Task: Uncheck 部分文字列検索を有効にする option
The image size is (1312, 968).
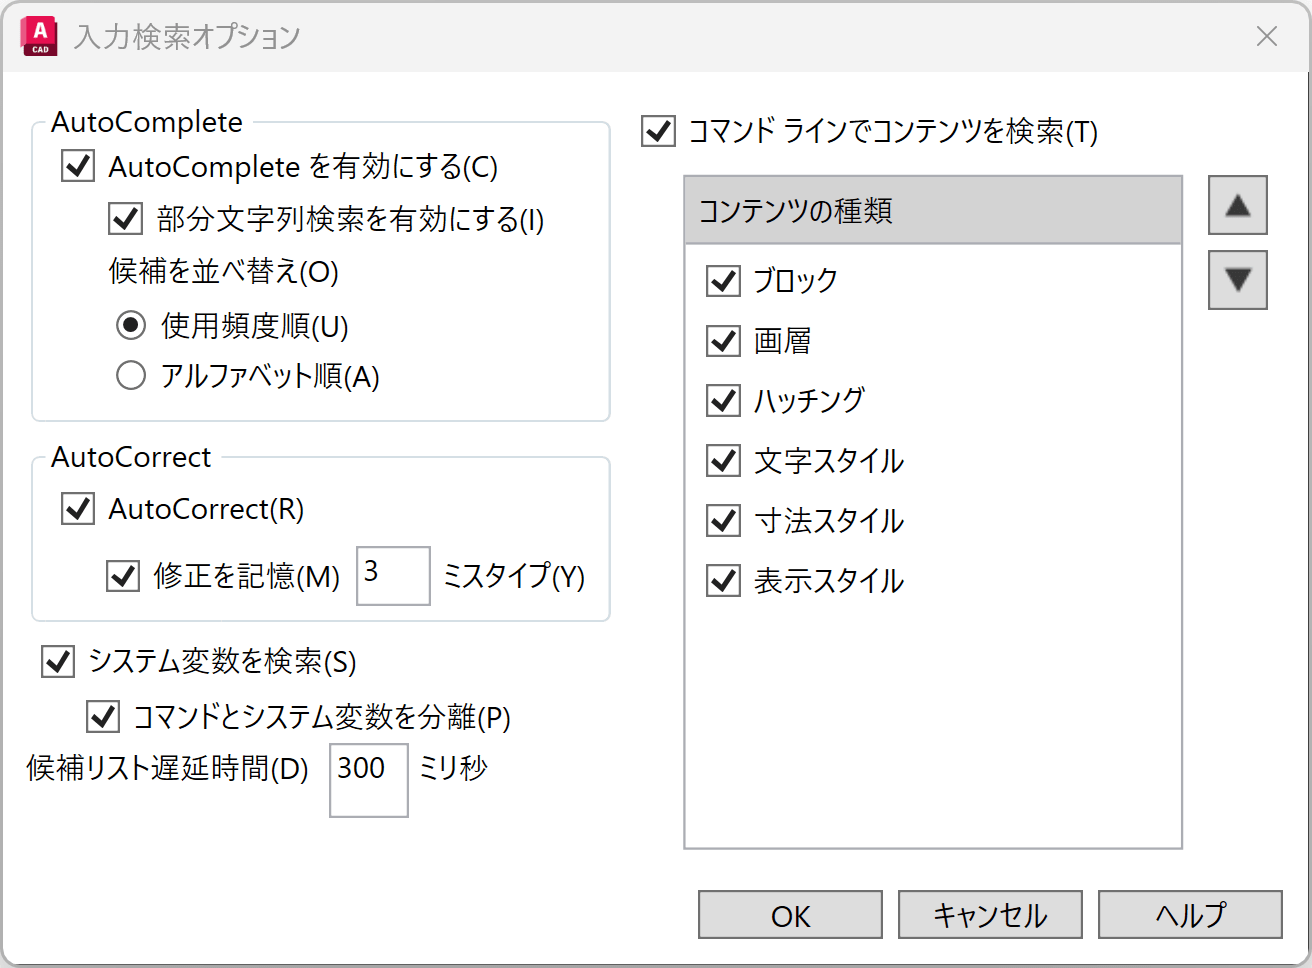Action: [126, 219]
